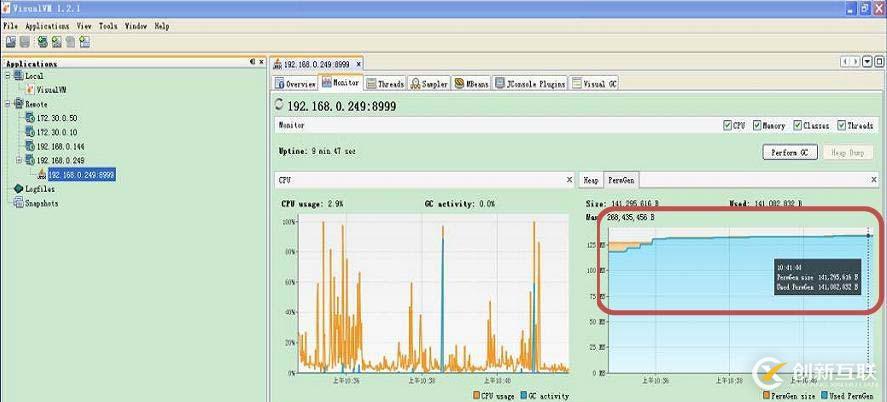Switch to the Threads tab
The height and width of the screenshot is (402, 887).
385,84
